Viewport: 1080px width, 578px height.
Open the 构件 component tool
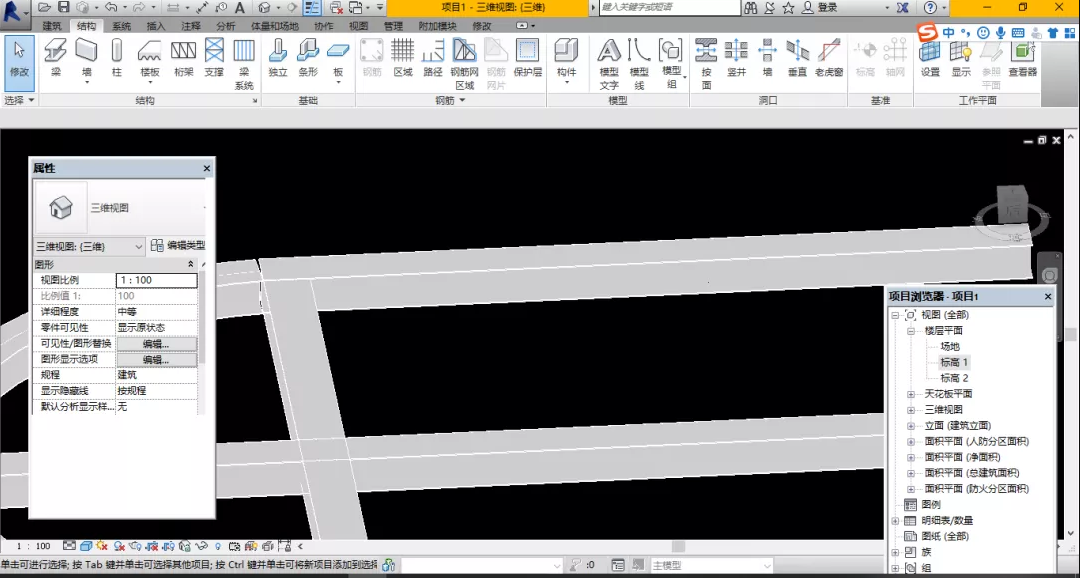pos(566,61)
